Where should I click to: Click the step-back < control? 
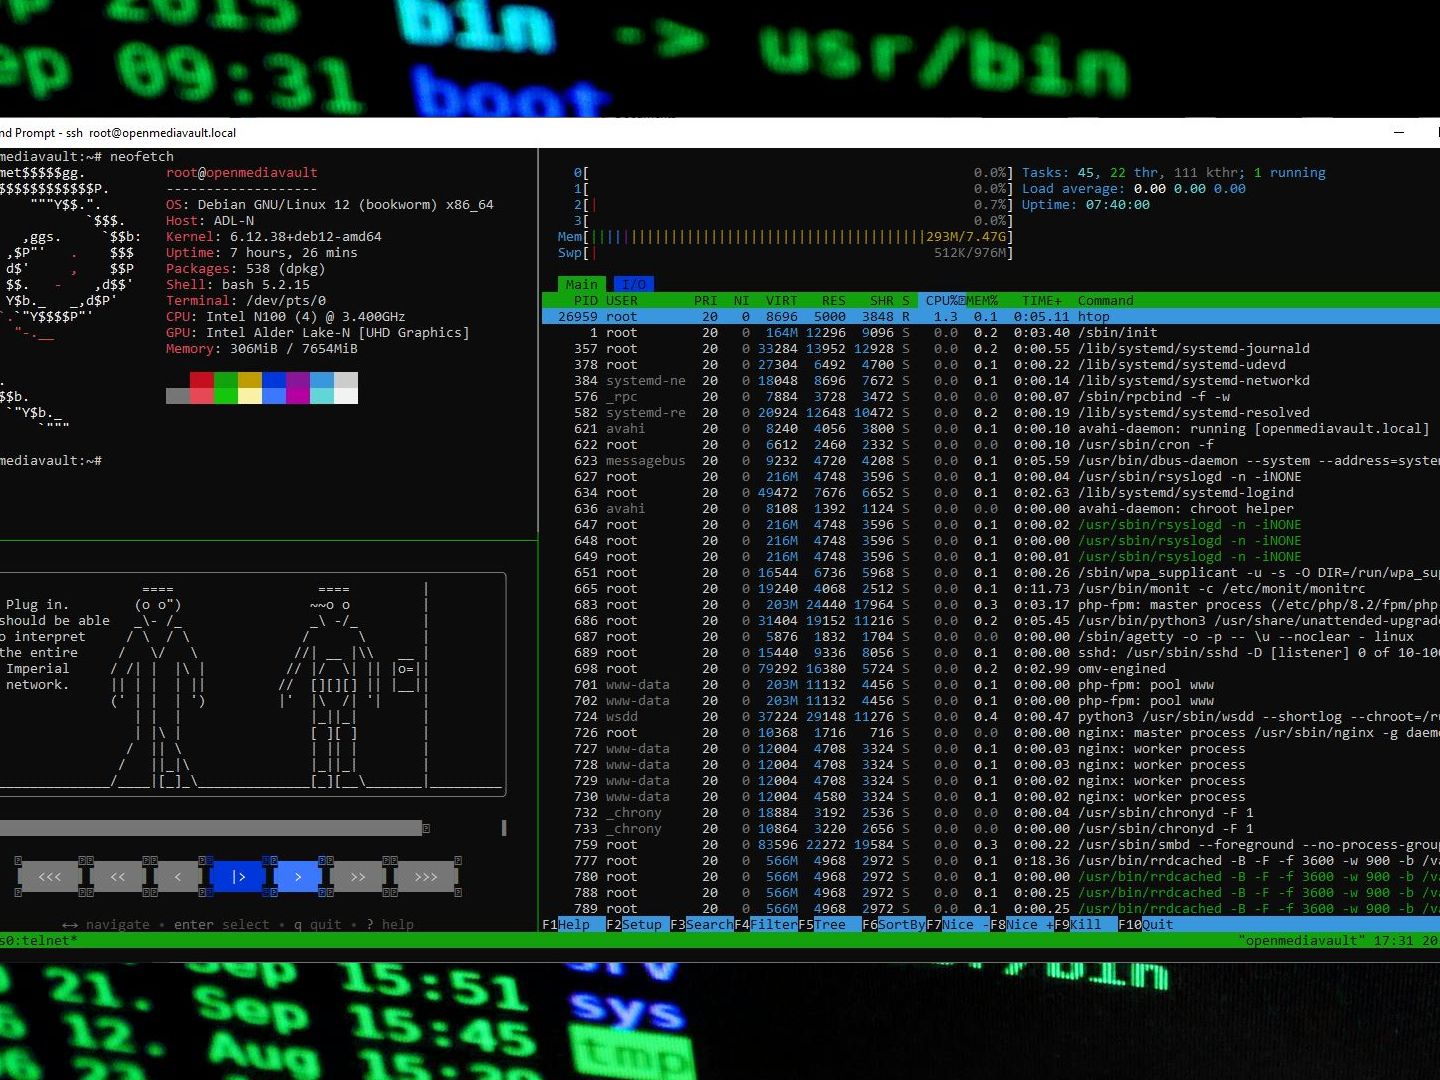coord(177,876)
